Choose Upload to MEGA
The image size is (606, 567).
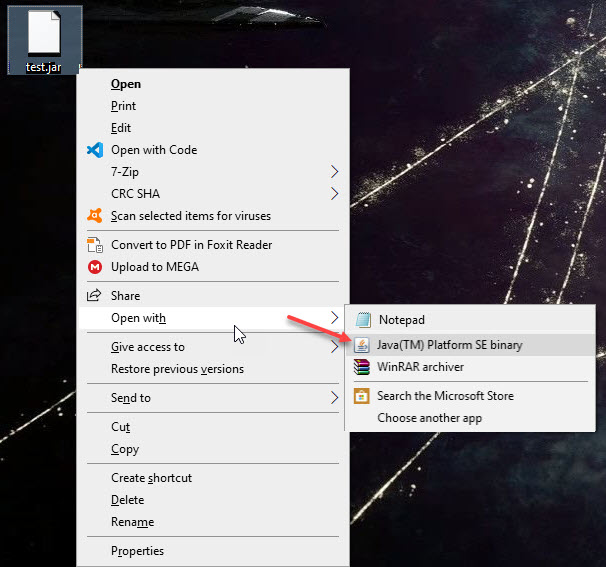pos(213,267)
